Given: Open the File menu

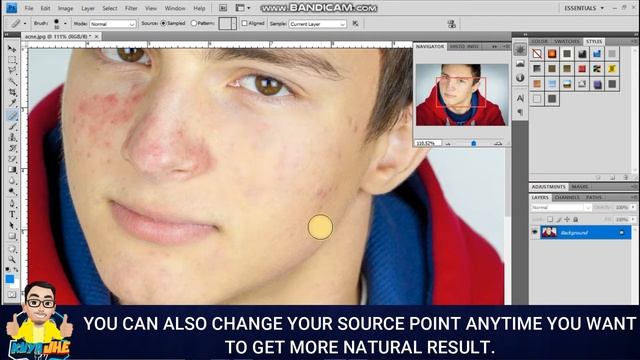Looking at the screenshot, I should pos(29,8).
